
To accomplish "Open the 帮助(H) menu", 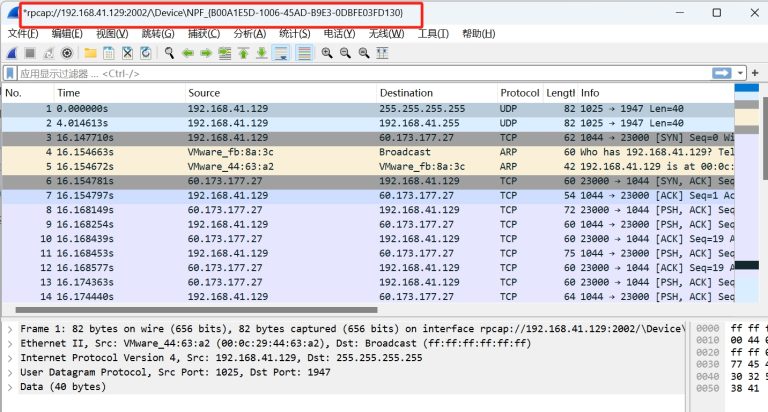I will (479, 34).
